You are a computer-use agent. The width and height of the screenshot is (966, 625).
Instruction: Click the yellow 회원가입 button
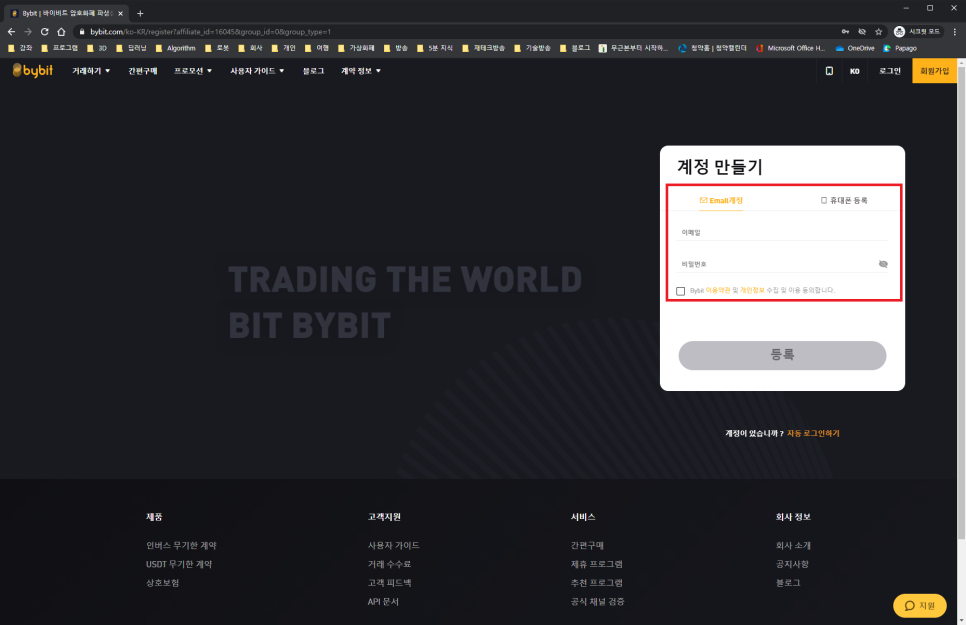(x=934, y=71)
